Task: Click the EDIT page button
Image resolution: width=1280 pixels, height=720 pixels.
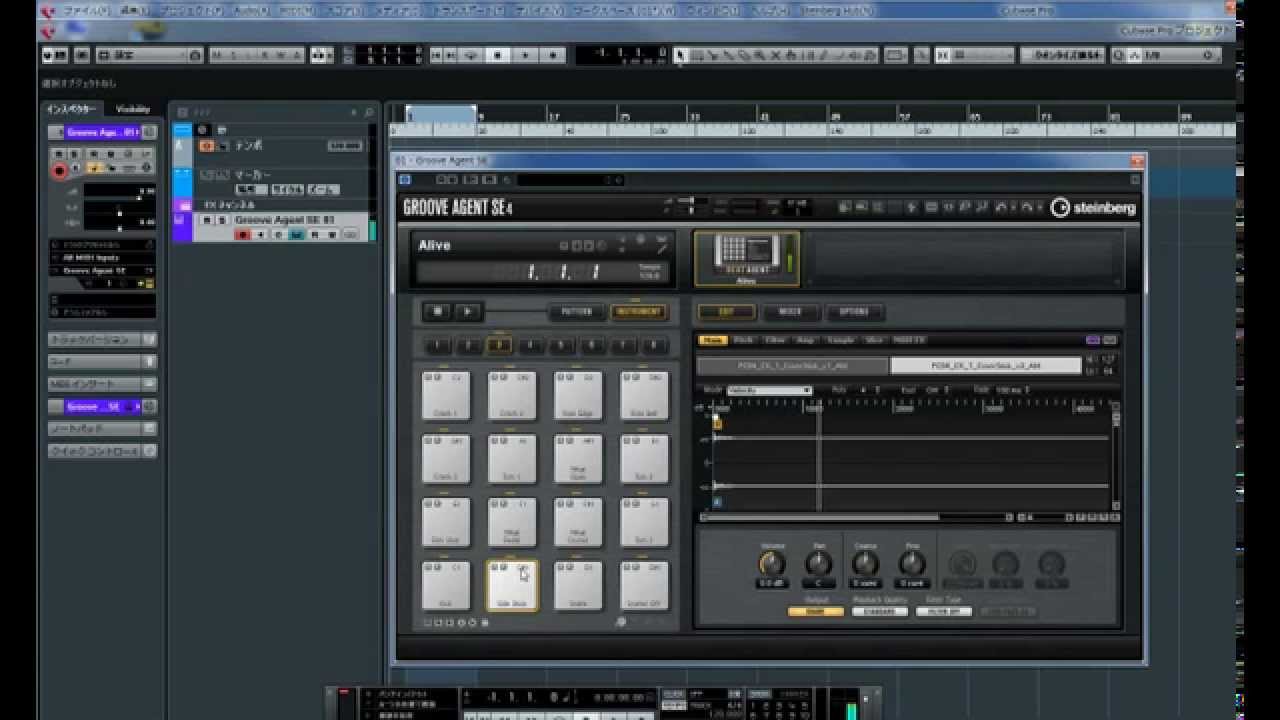Action: click(726, 312)
